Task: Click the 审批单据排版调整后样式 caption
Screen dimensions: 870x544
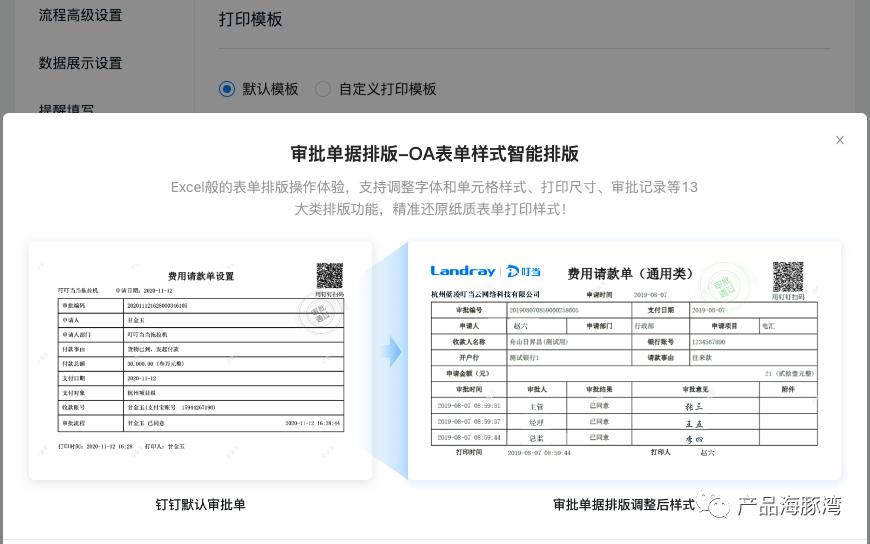Action: 623,505
